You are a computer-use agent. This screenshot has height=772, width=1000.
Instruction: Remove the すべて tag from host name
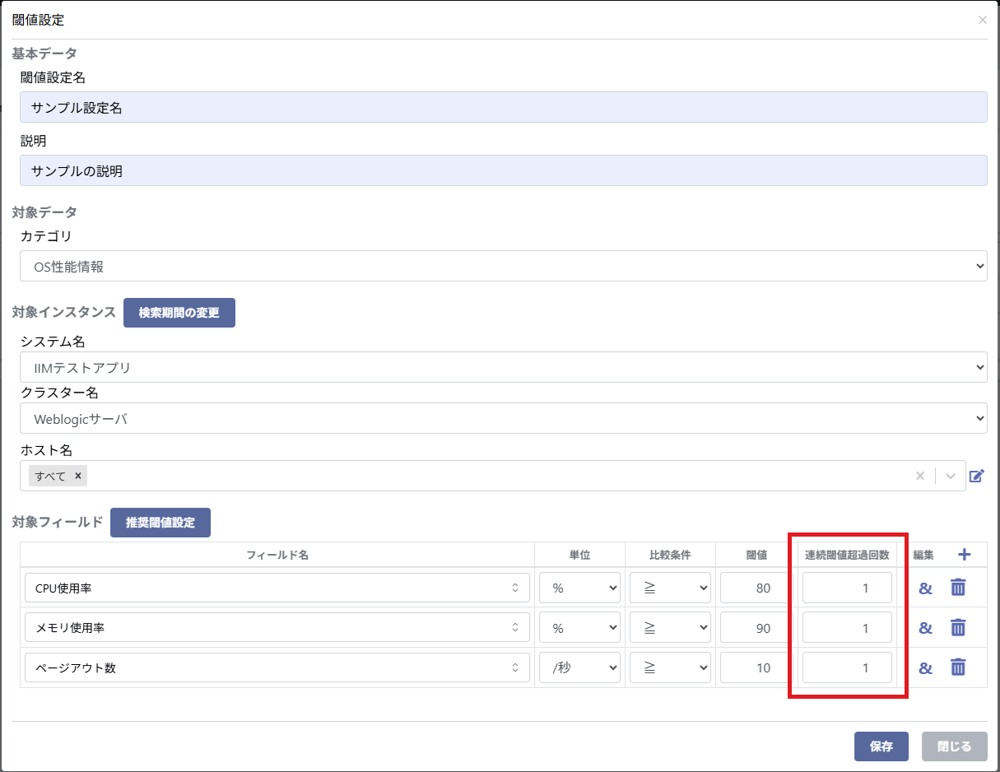point(78,476)
